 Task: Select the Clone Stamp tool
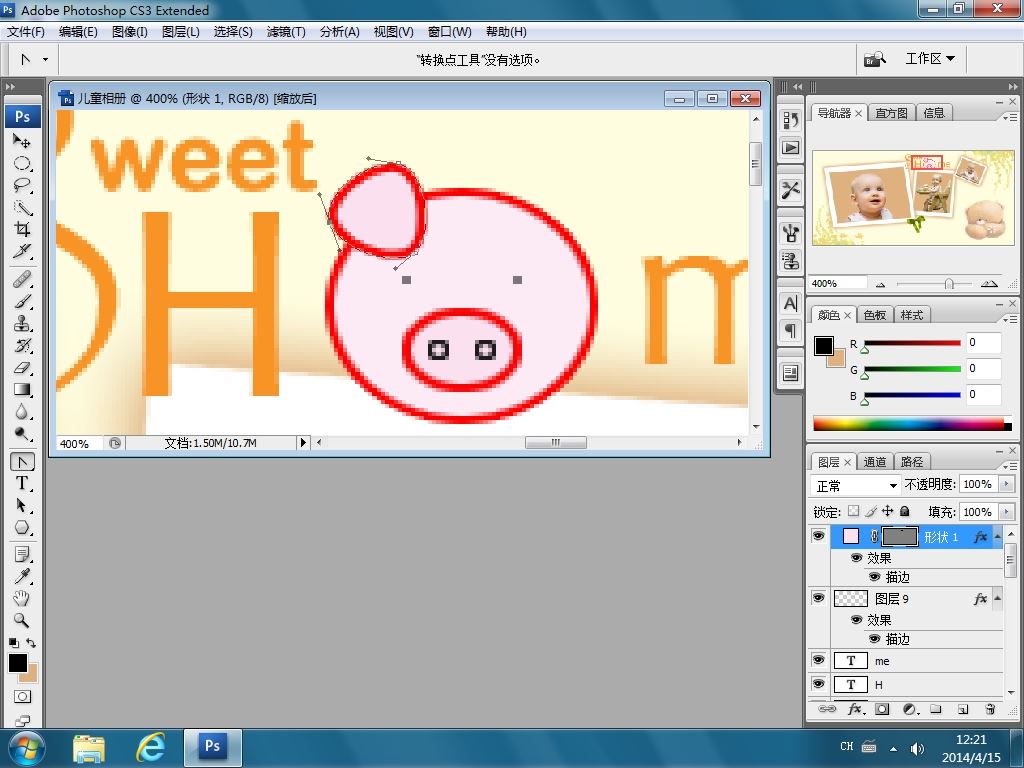point(22,324)
